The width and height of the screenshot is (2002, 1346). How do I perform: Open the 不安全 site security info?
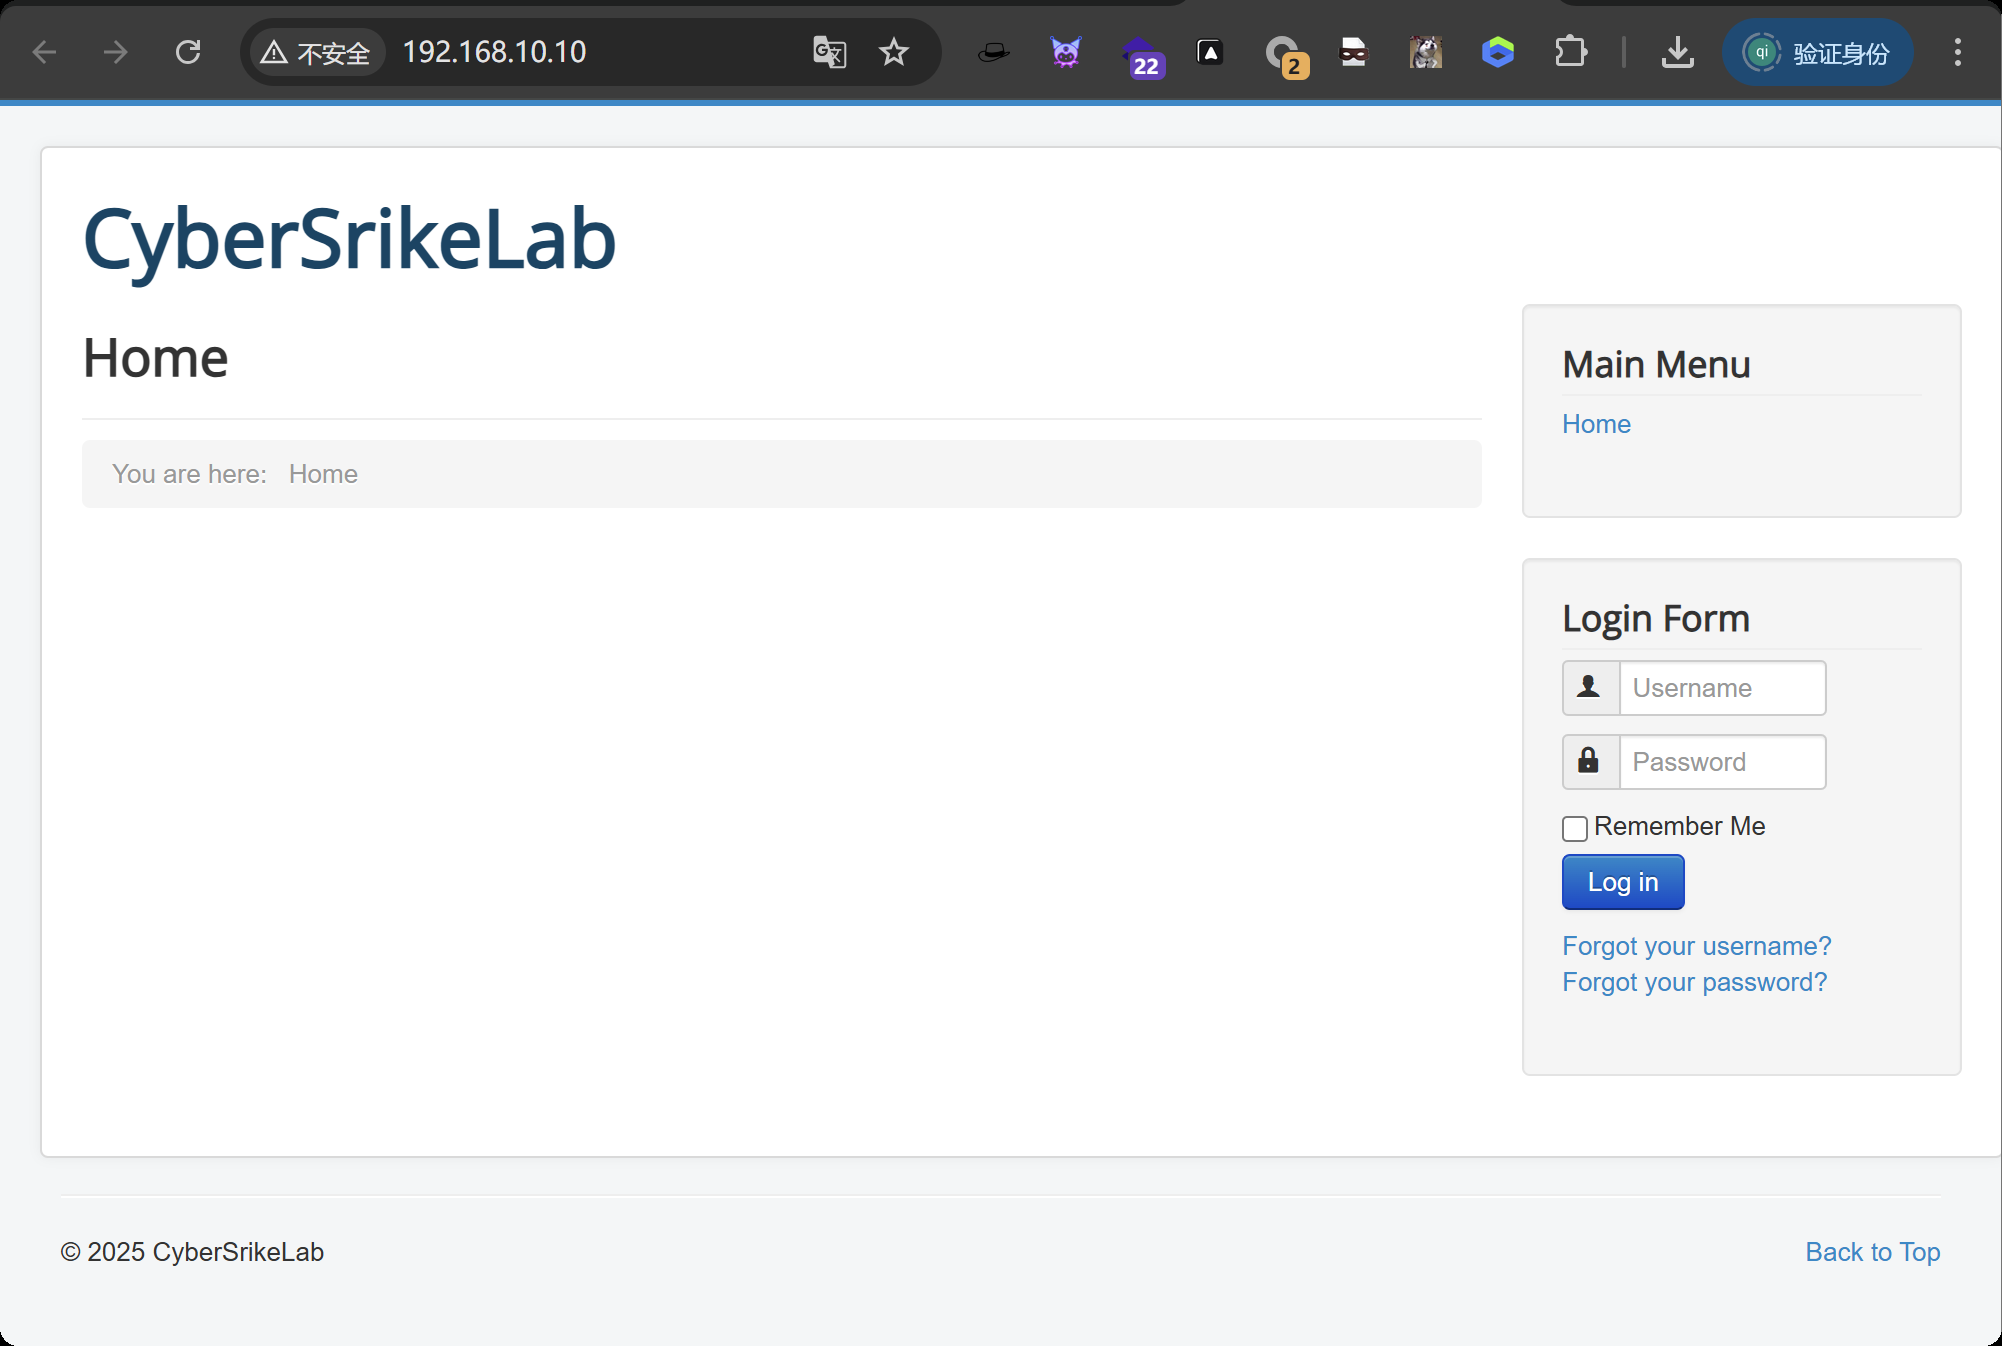coord(317,52)
